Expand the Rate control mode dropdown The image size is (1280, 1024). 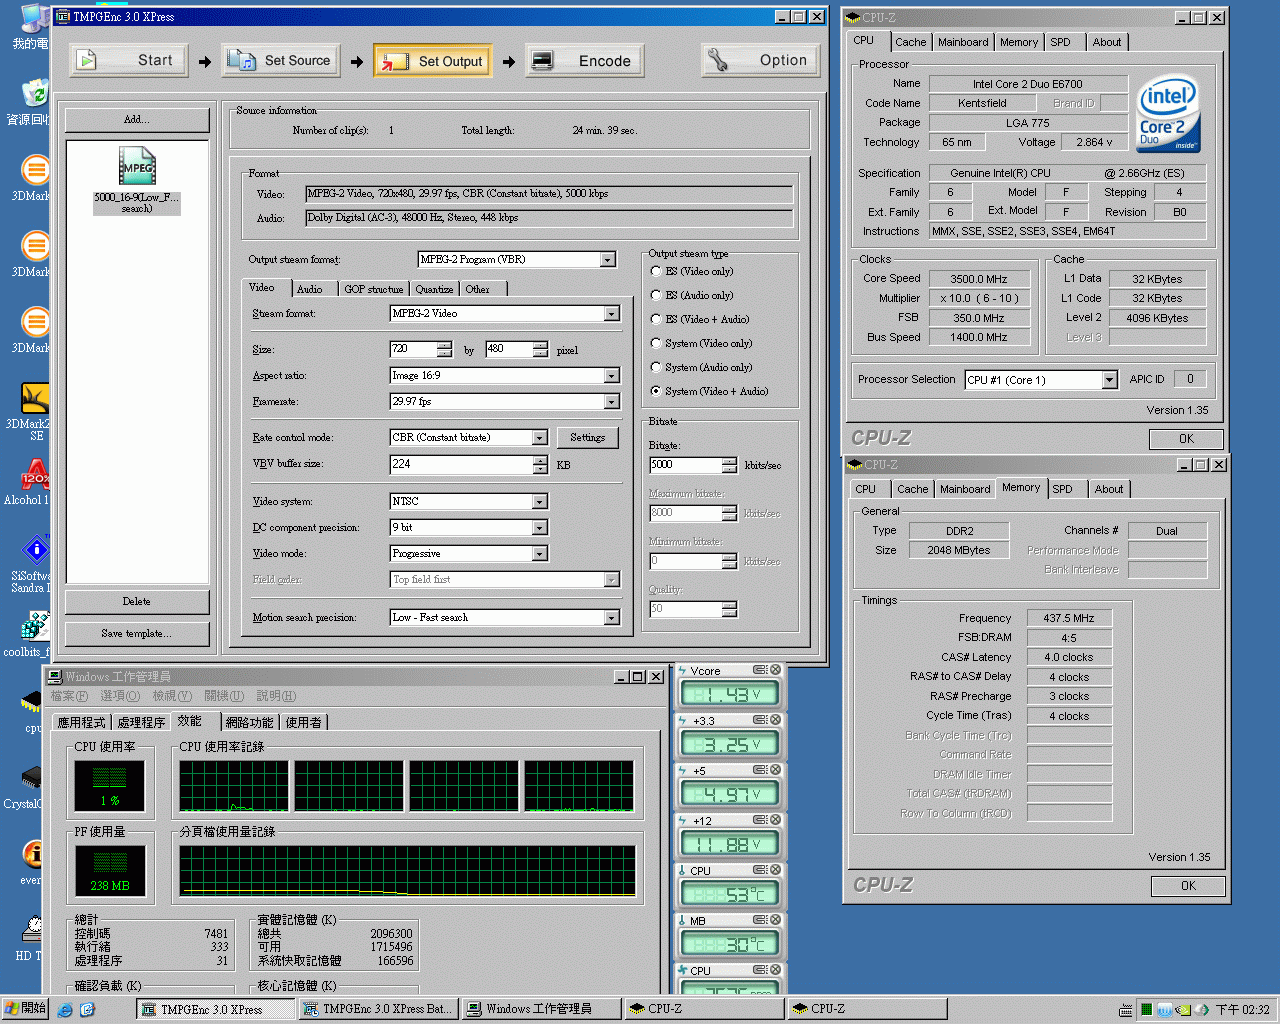(x=540, y=437)
